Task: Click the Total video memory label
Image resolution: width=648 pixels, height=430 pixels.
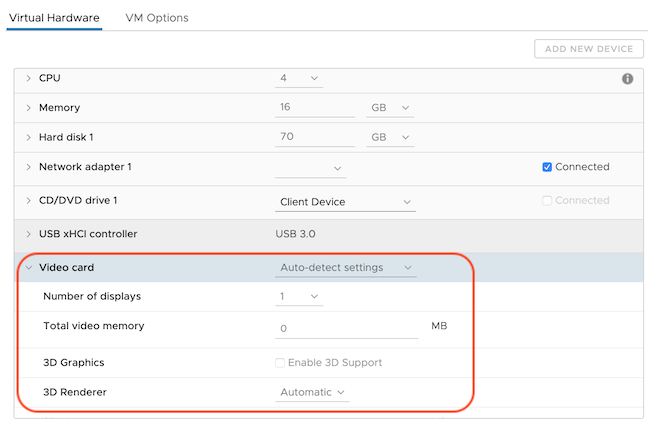Action: pos(94,326)
